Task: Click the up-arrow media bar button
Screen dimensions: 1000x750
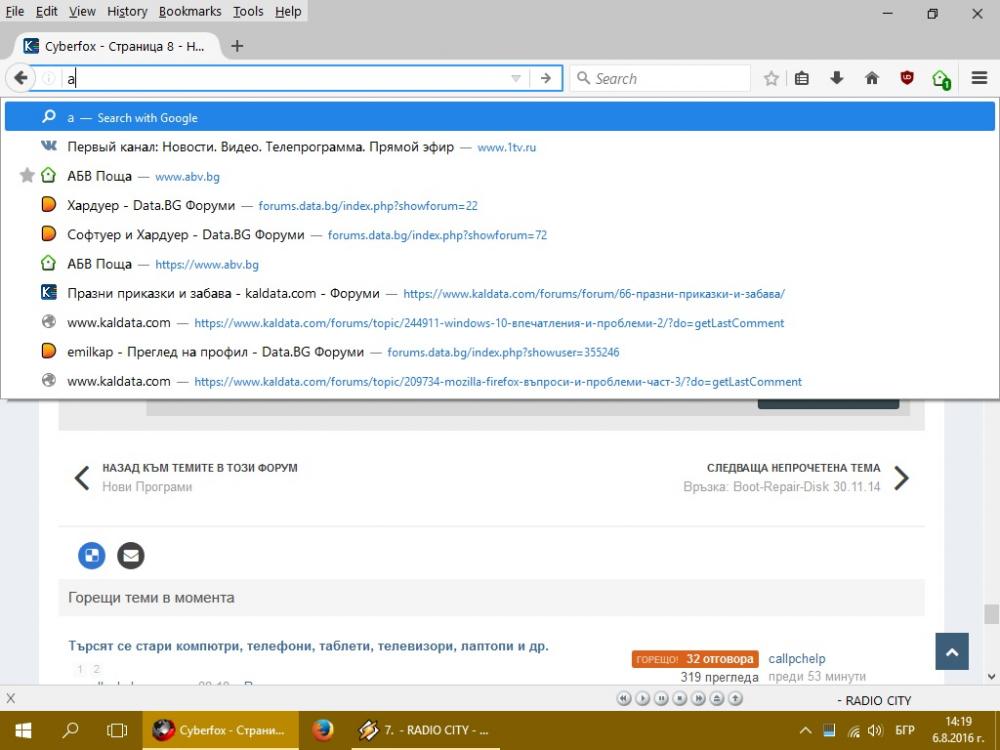Action: [735, 698]
